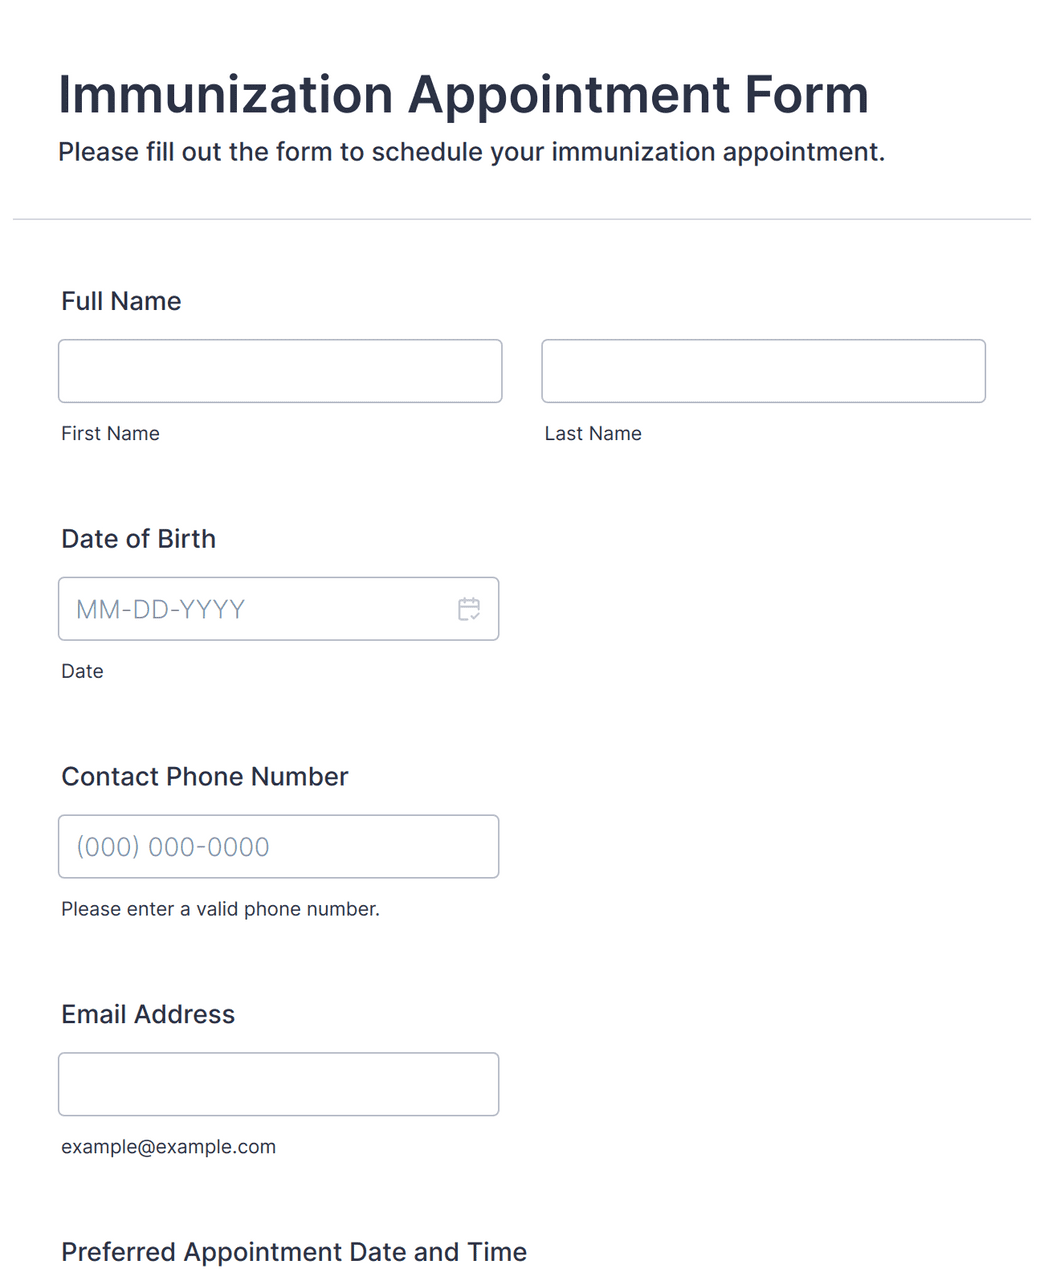Click the Preferred Appointment Date and Time label

(x=294, y=1252)
